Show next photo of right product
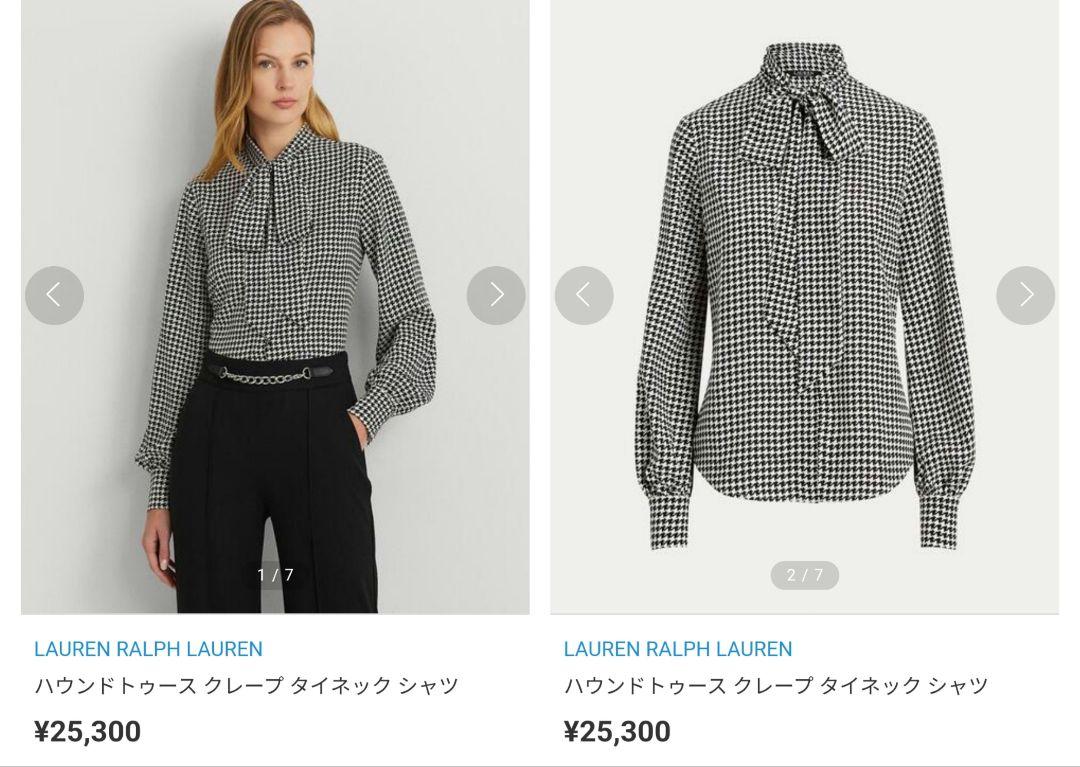Viewport: 1080px width, 767px height. pyautogui.click(x=1026, y=295)
